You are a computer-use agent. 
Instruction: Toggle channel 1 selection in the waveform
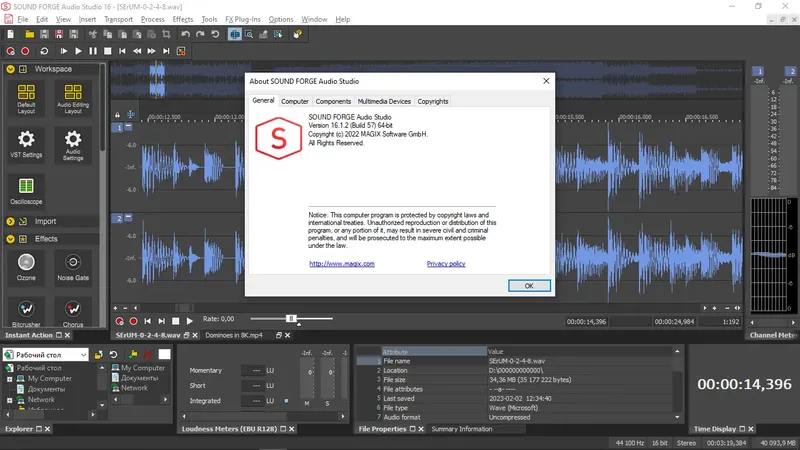point(117,128)
